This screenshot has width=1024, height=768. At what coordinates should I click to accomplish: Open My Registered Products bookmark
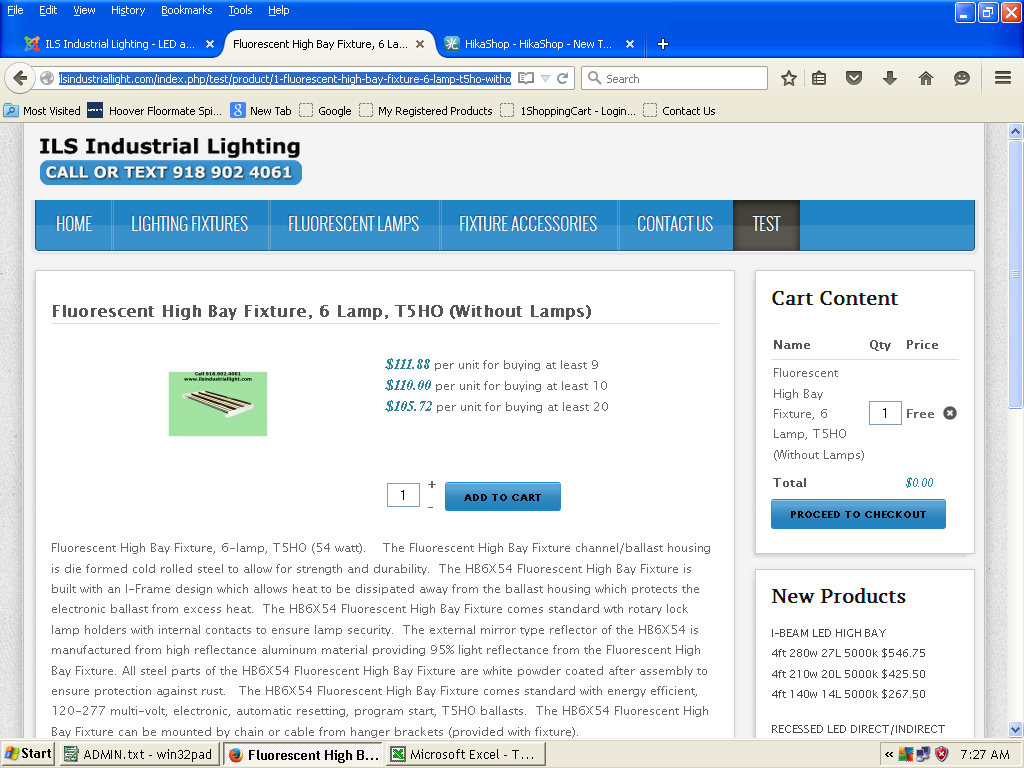point(426,111)
